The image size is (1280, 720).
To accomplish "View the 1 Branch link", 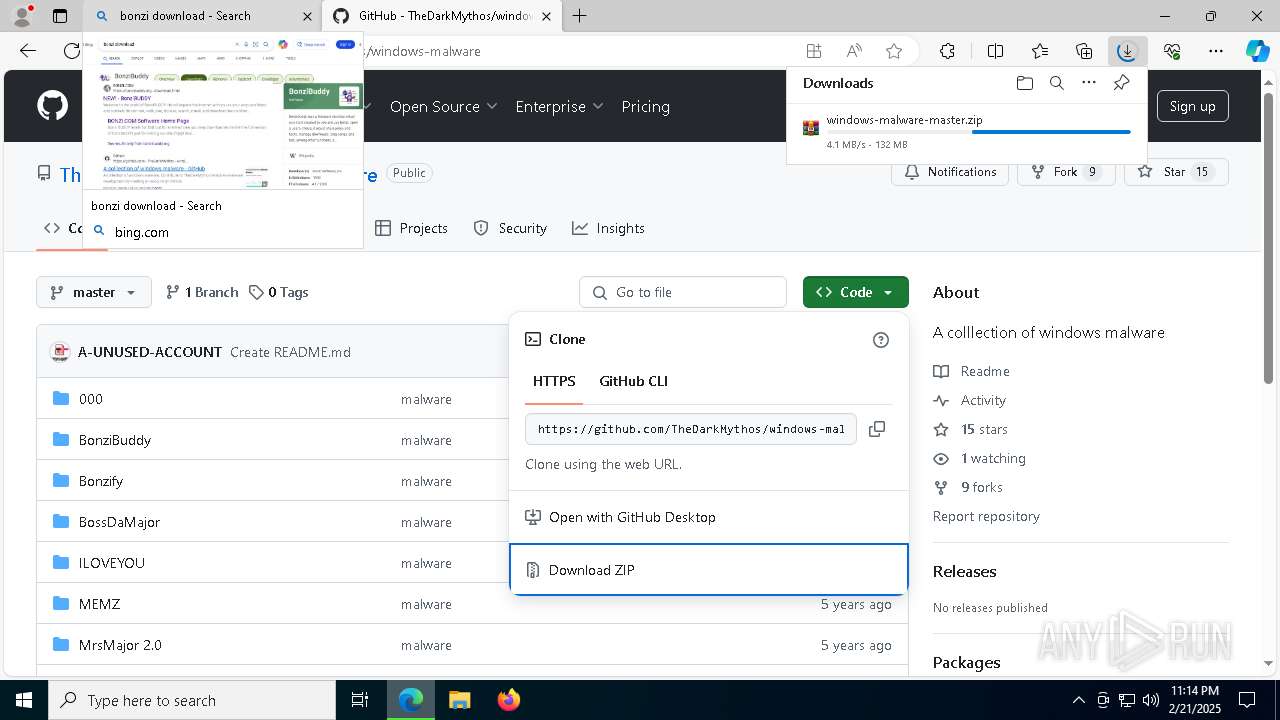I will coord(202,292).
